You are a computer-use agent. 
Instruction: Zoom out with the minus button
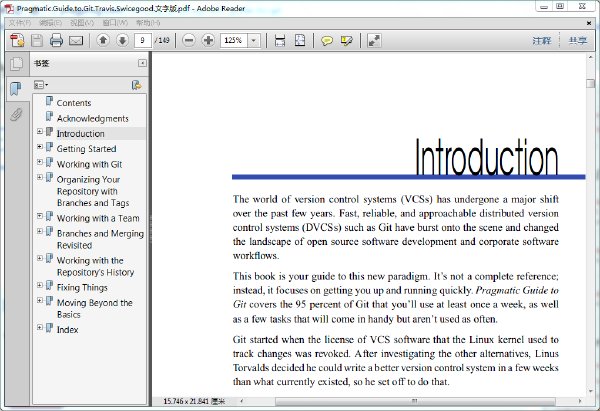189,40
